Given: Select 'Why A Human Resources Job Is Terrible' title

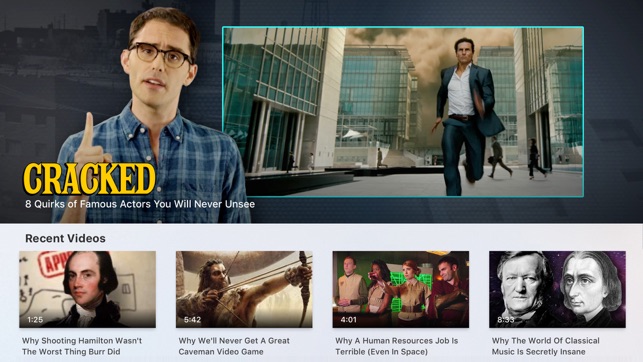Looking at the screenshot, I should click(x=397, y=346).
